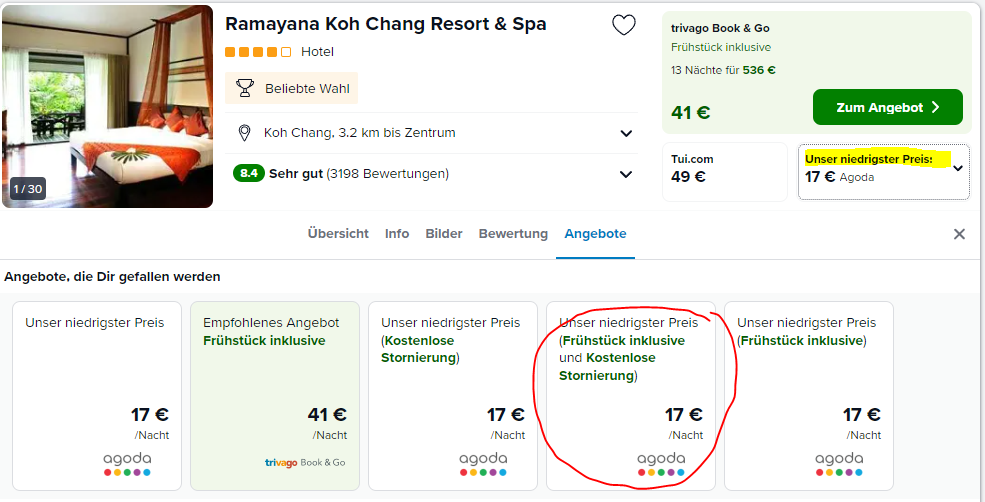The width and height of the screenshot is (985, 502).
Task: Open the hotel room photo thumbnail
Action: pyautogui.click(x=107, y=105)
